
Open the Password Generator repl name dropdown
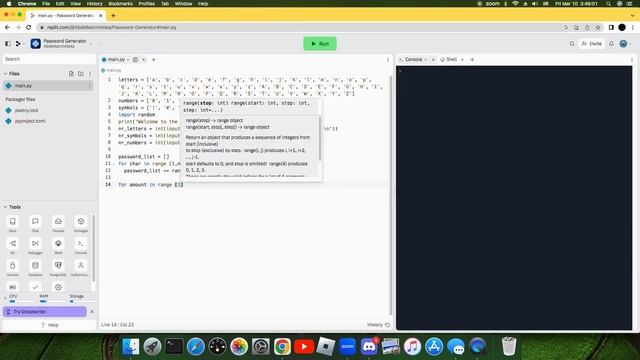click(x=91, y=43)
